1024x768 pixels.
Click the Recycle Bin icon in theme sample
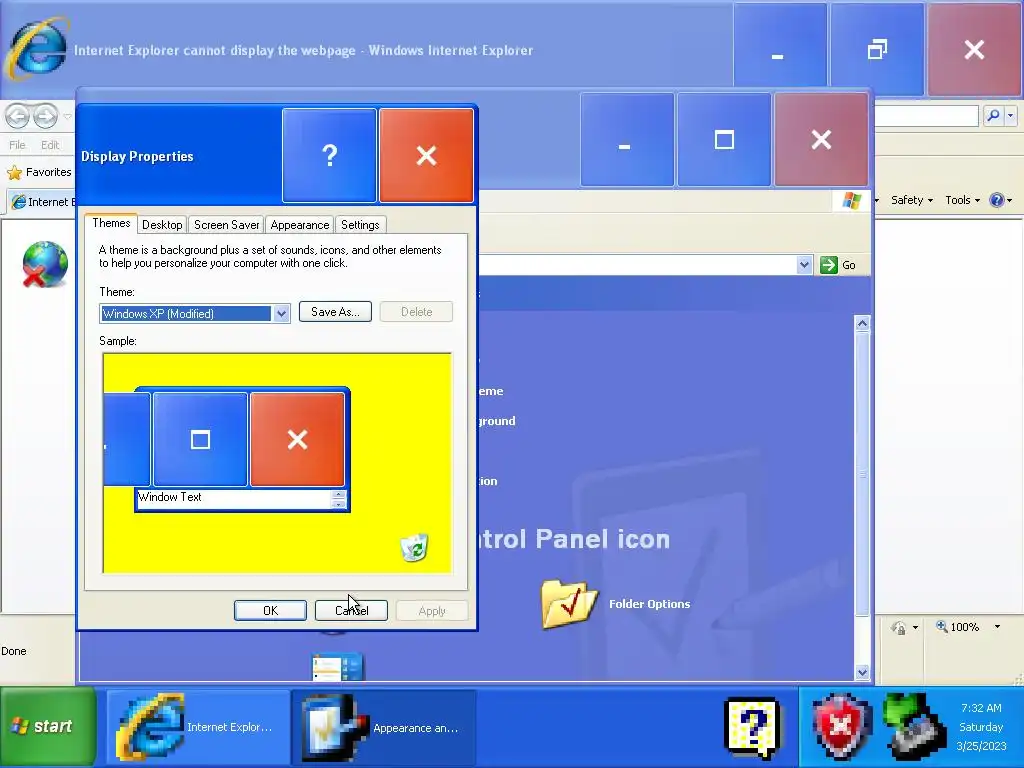coord(414,547)
